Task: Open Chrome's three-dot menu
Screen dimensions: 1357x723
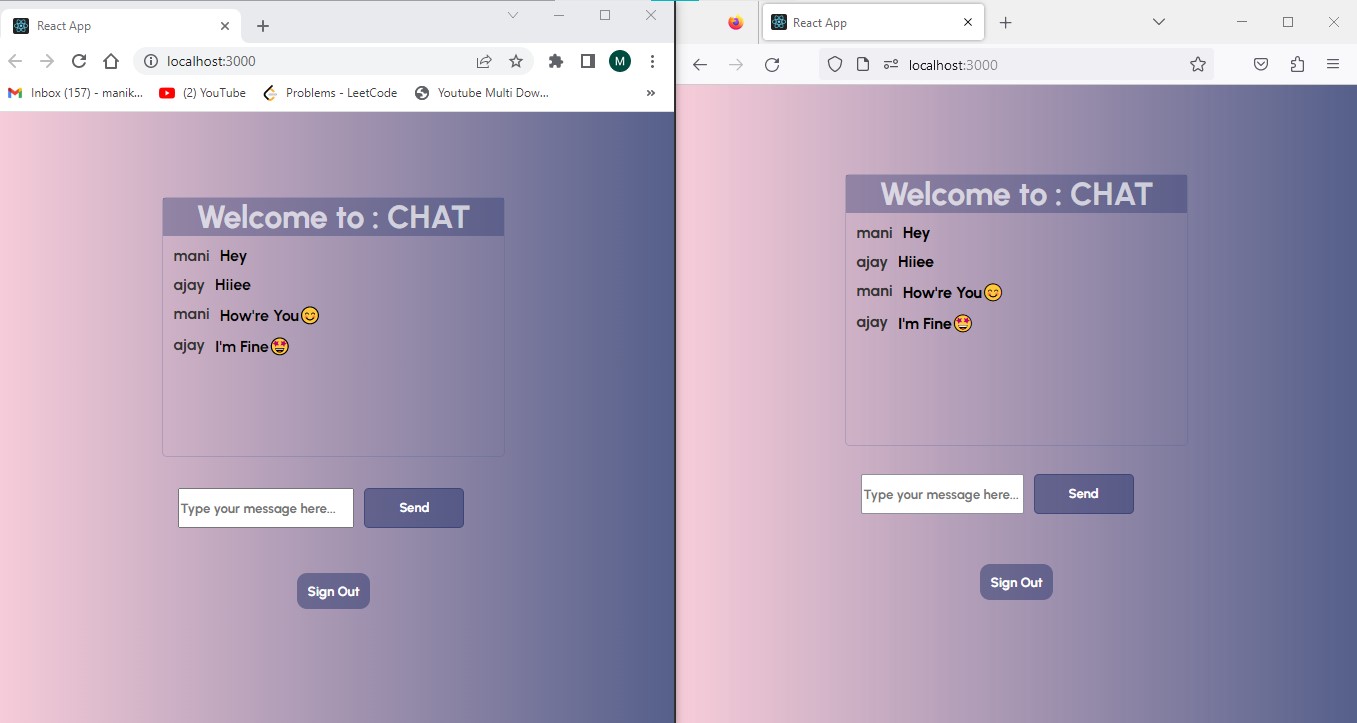Action: tap(652, 60)
